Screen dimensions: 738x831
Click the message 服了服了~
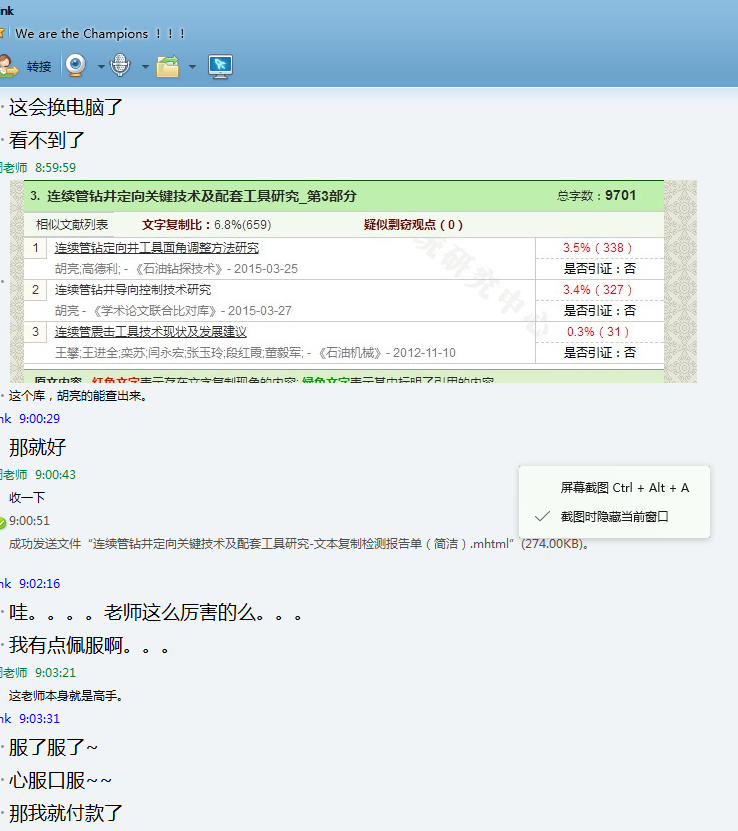pos(53,747)
